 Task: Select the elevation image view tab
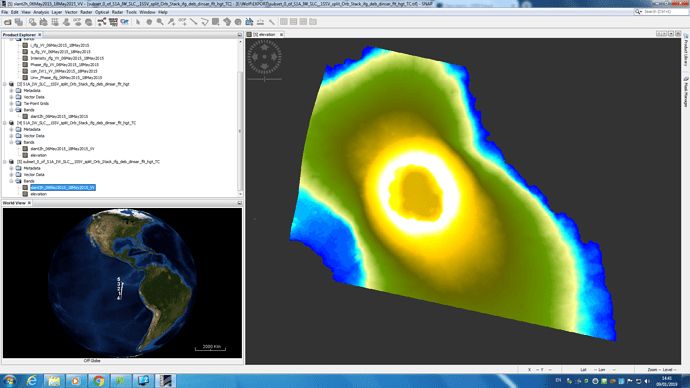point(264,34)
